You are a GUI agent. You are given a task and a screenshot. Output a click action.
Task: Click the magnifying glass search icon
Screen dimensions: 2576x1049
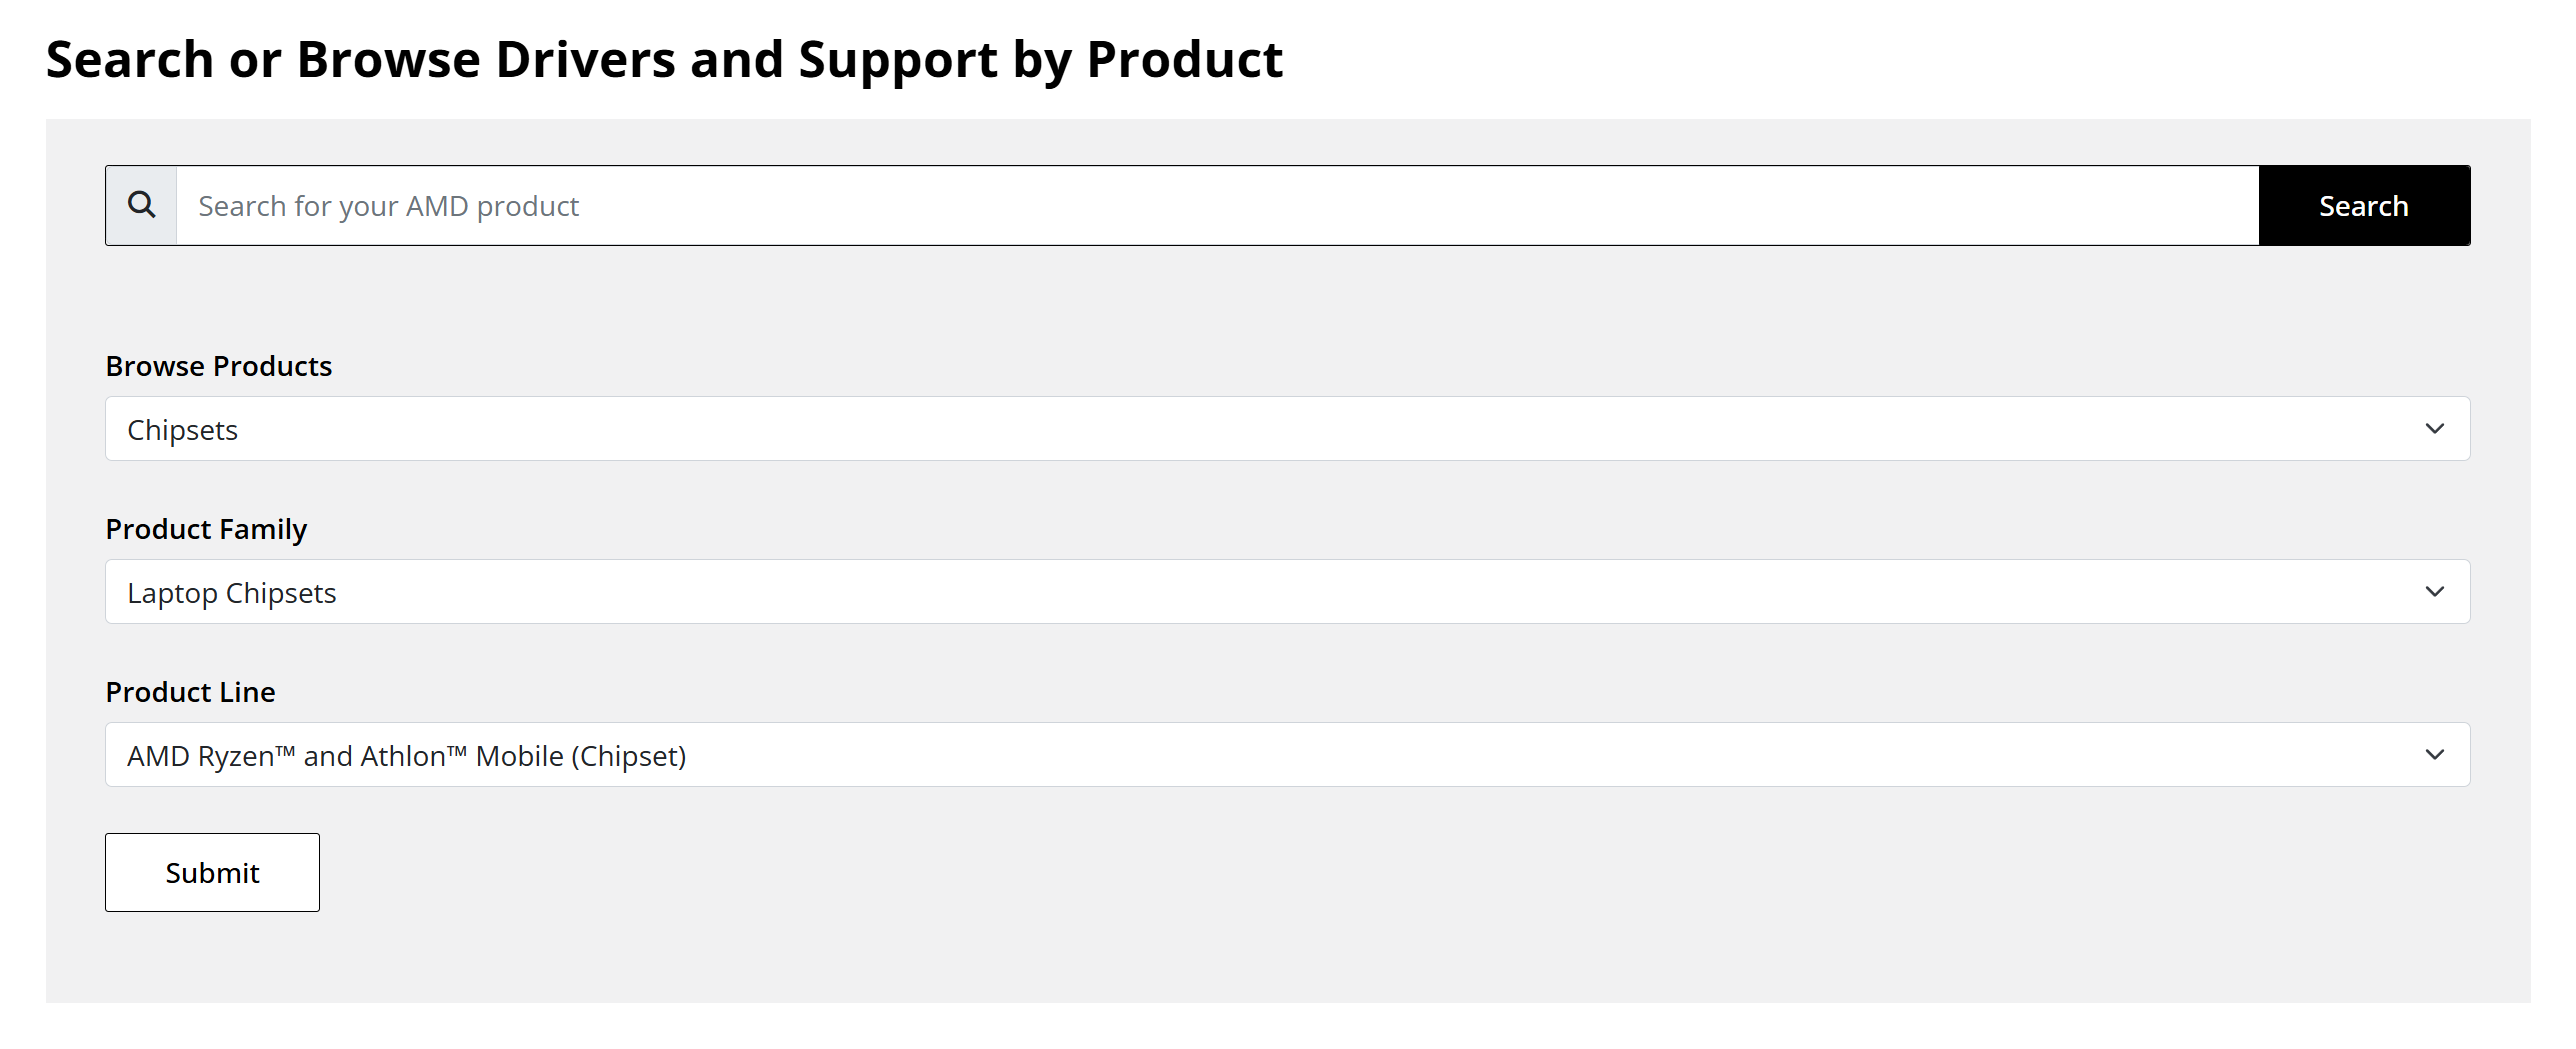pyautogui.click(x=142, y=205)
